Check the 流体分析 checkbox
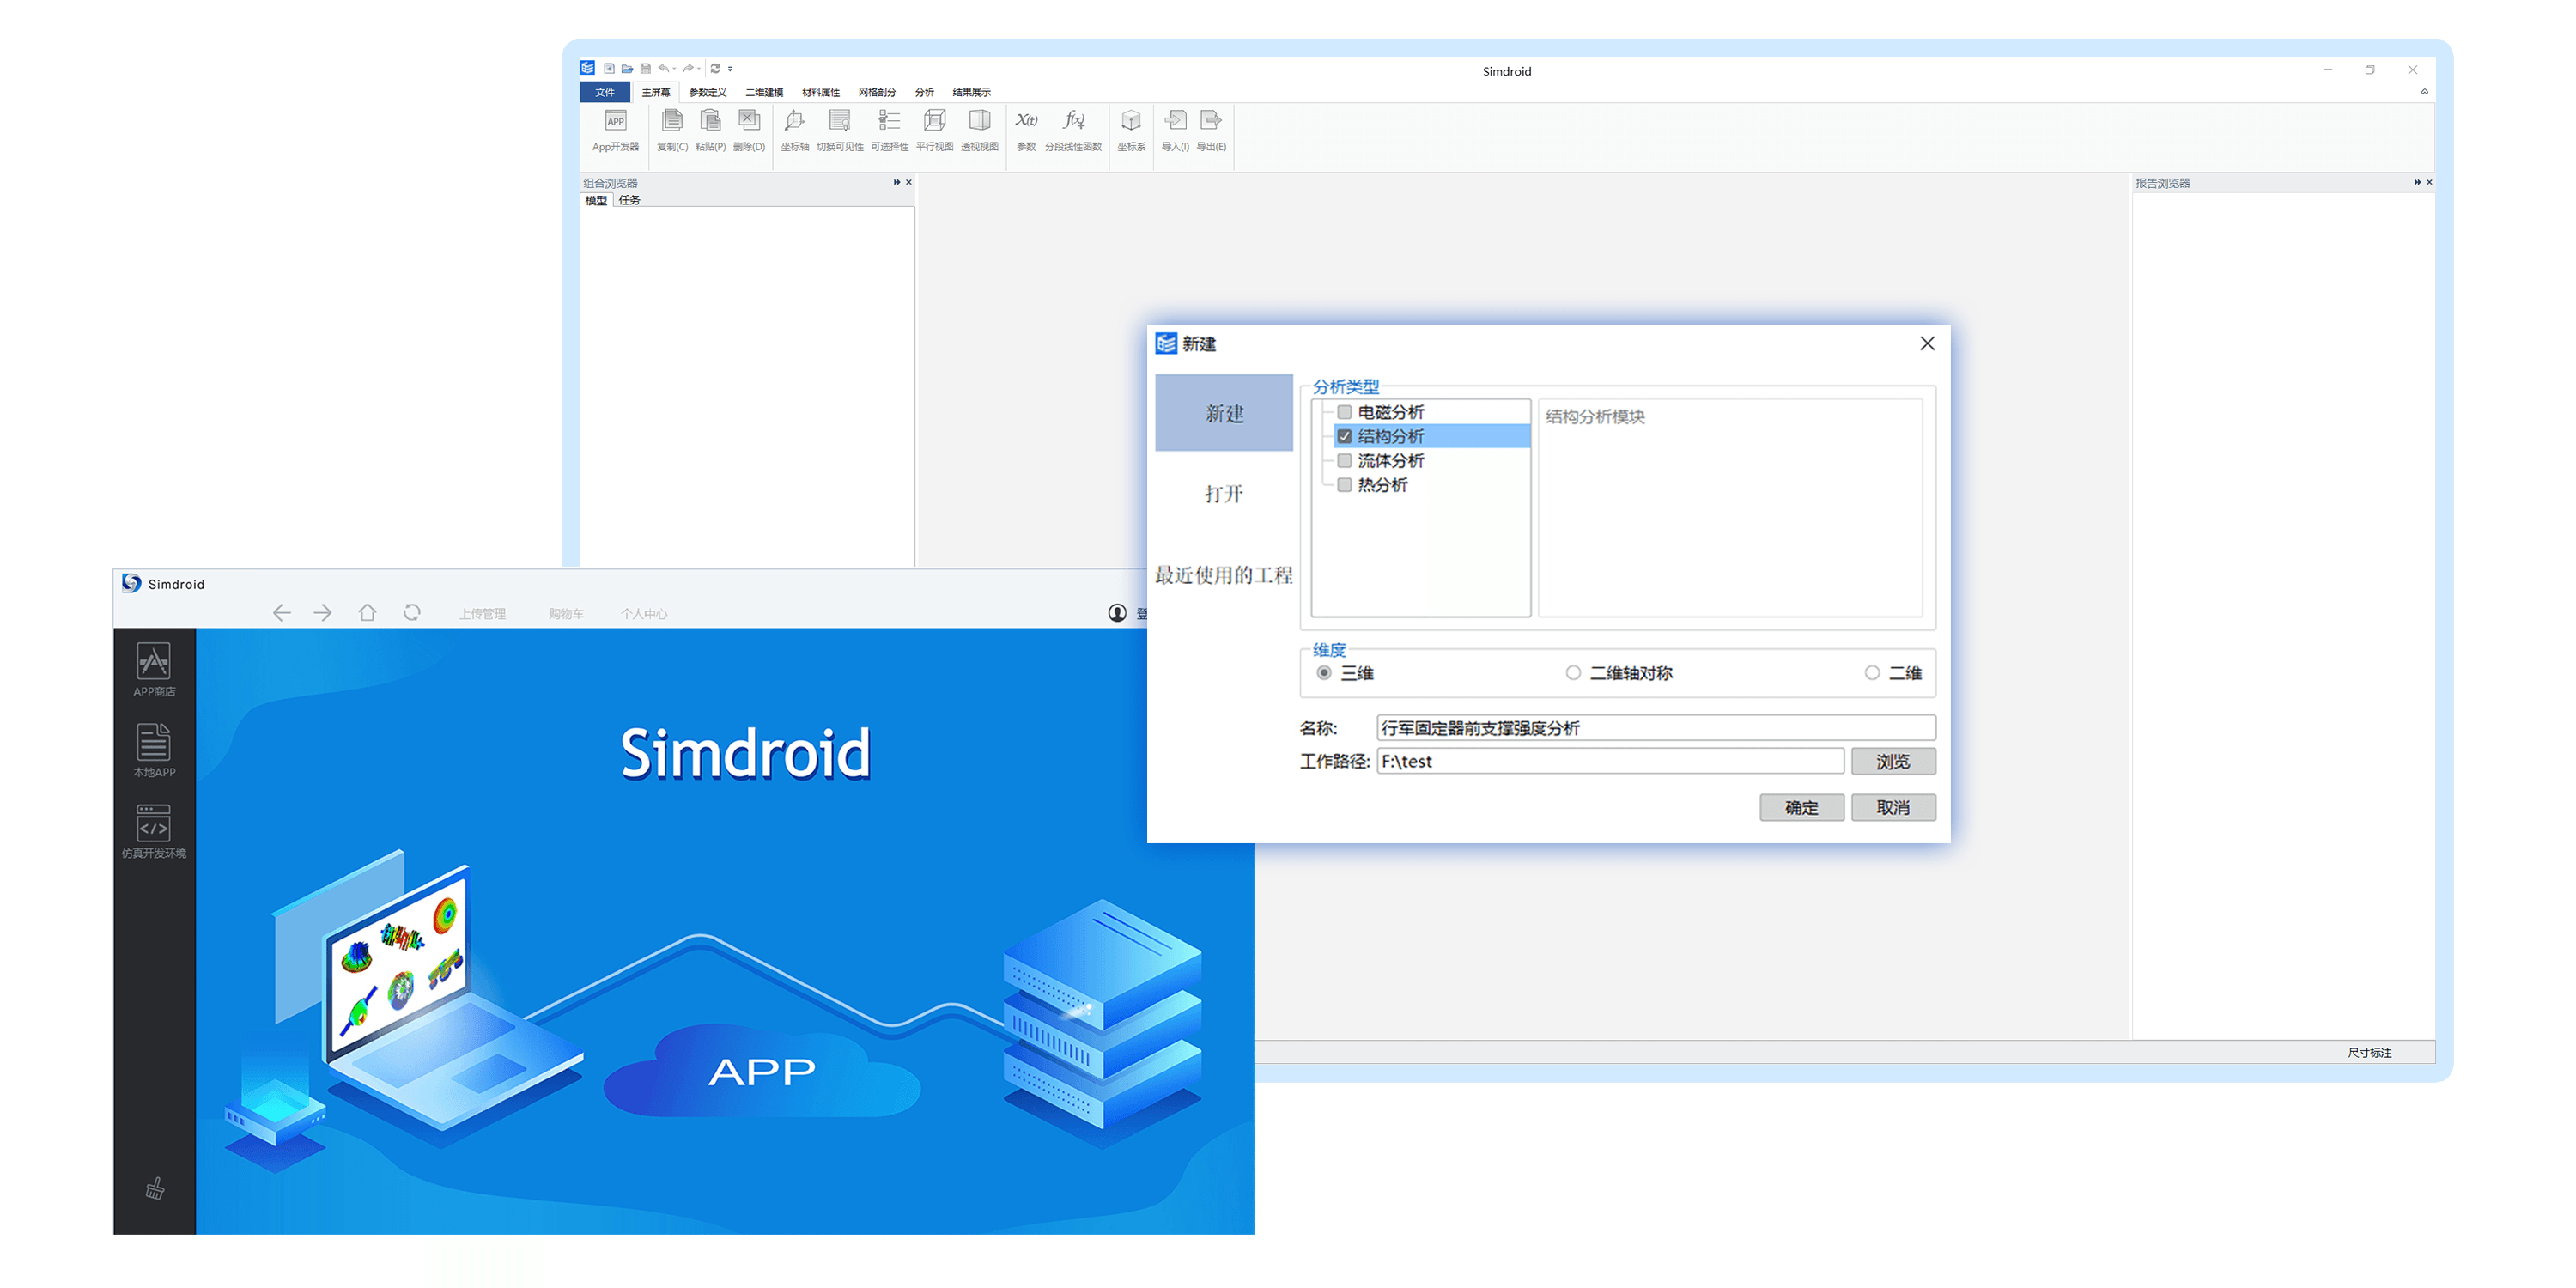 (x=1344, y=461)
